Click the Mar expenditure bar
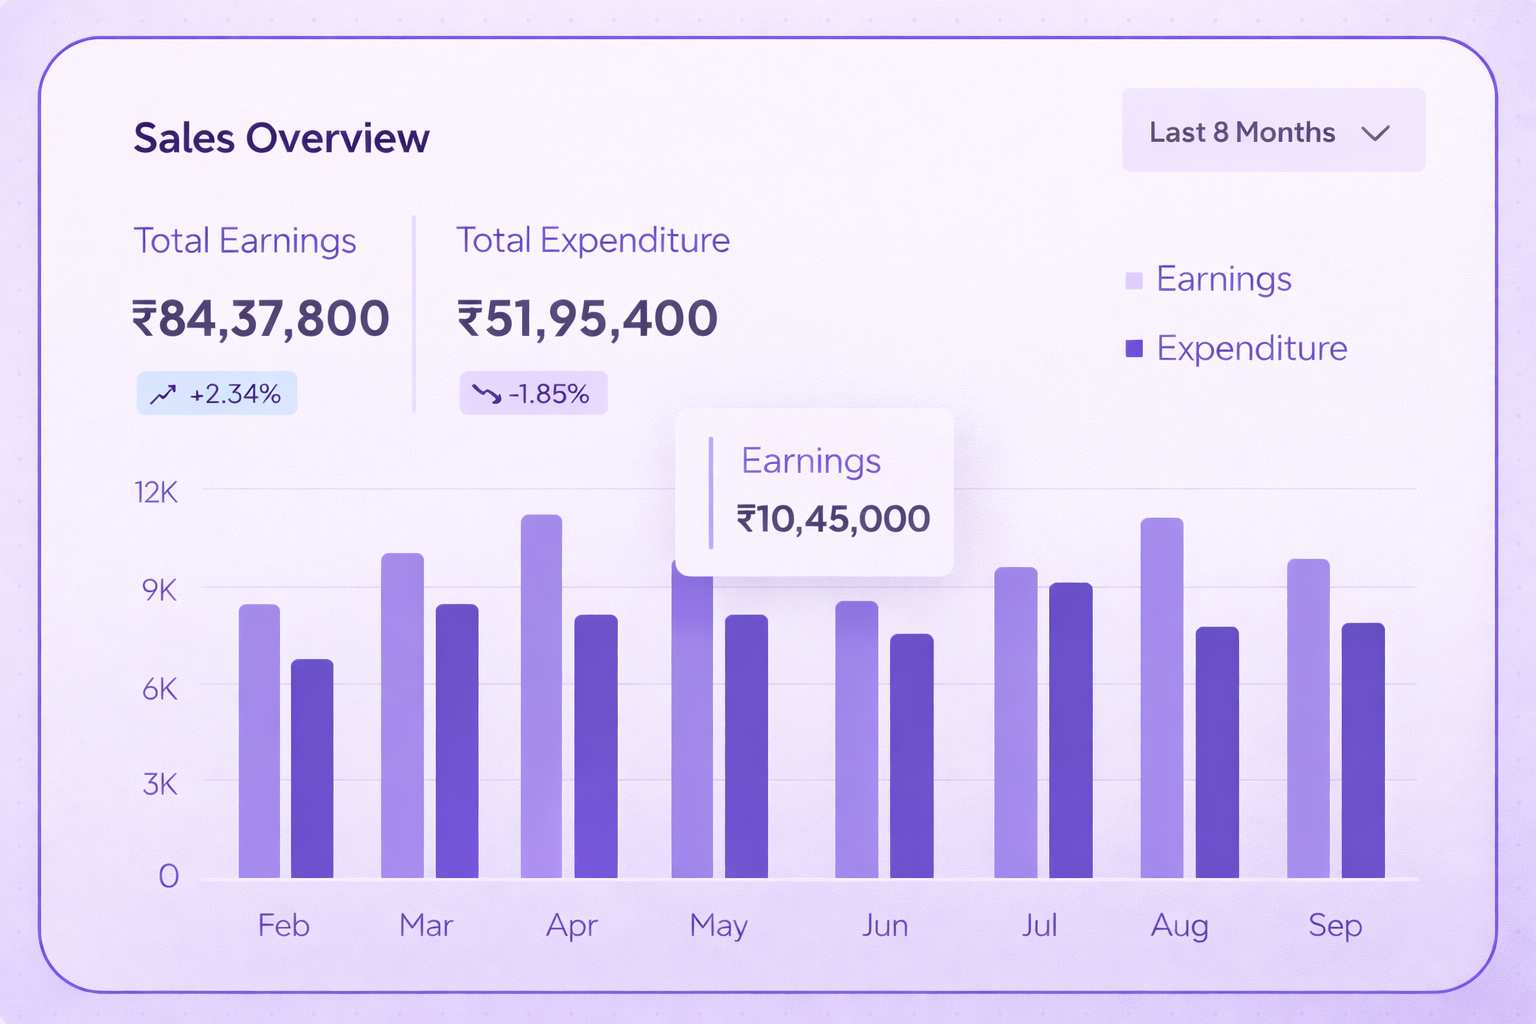Screen dimensions: 1536x1024 click(x=457, y=741)
